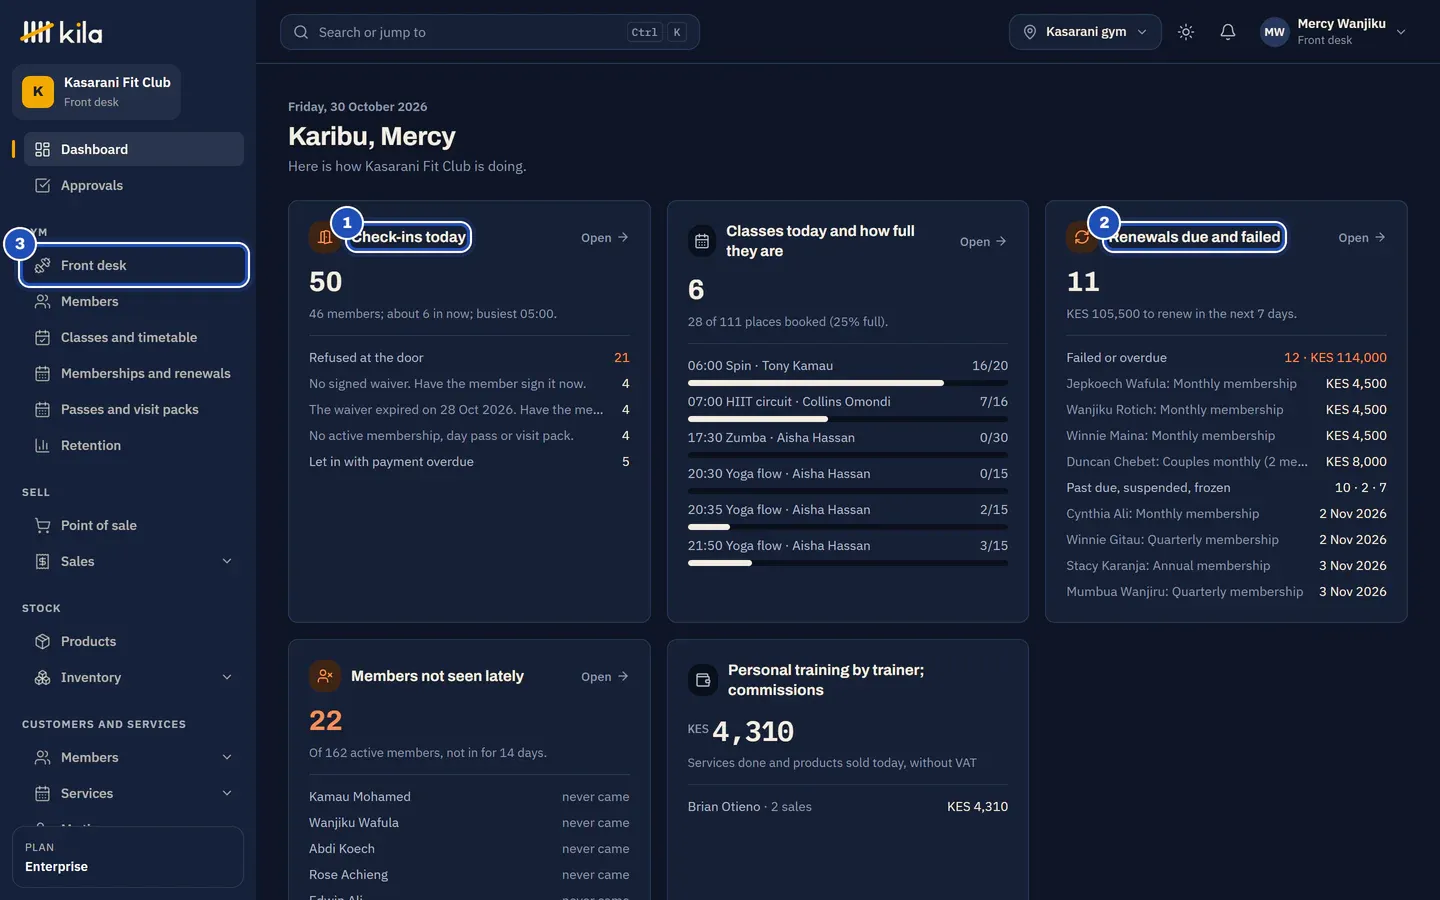Focus the Search or jump to field
Image resolution: width=1440 pixels, height=900 pixels.
(x=490, y=32)
